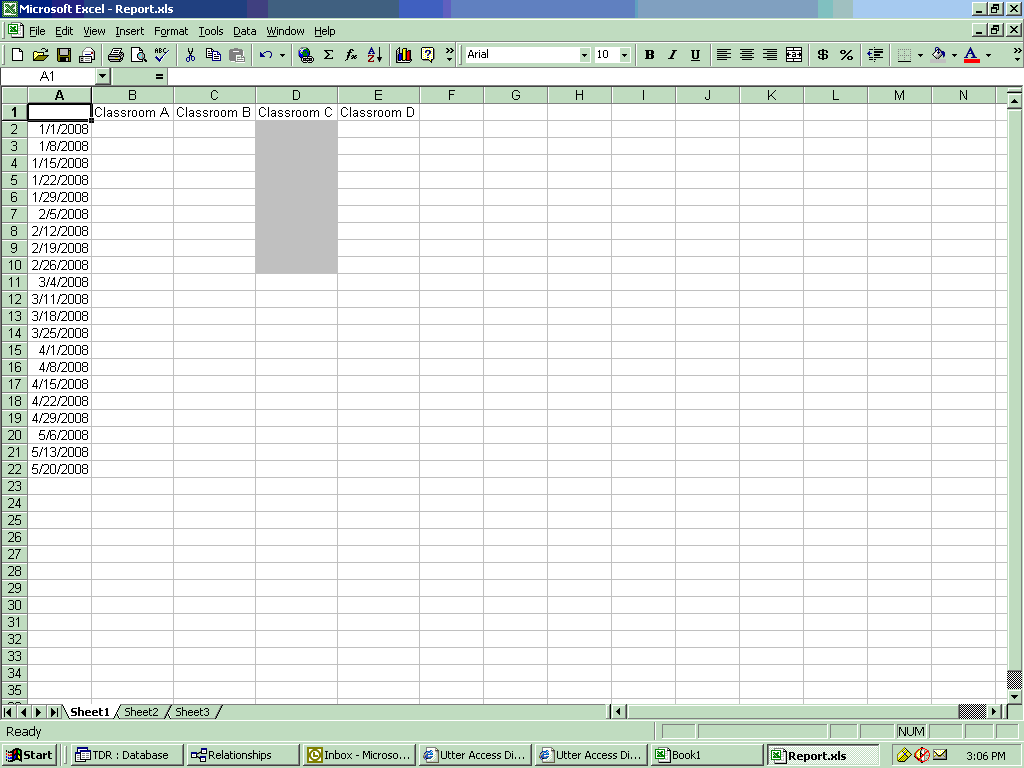This screenshot has height=768, width=1024.
Task: Open the Insert menu
Action: click(x=129, y=31)
